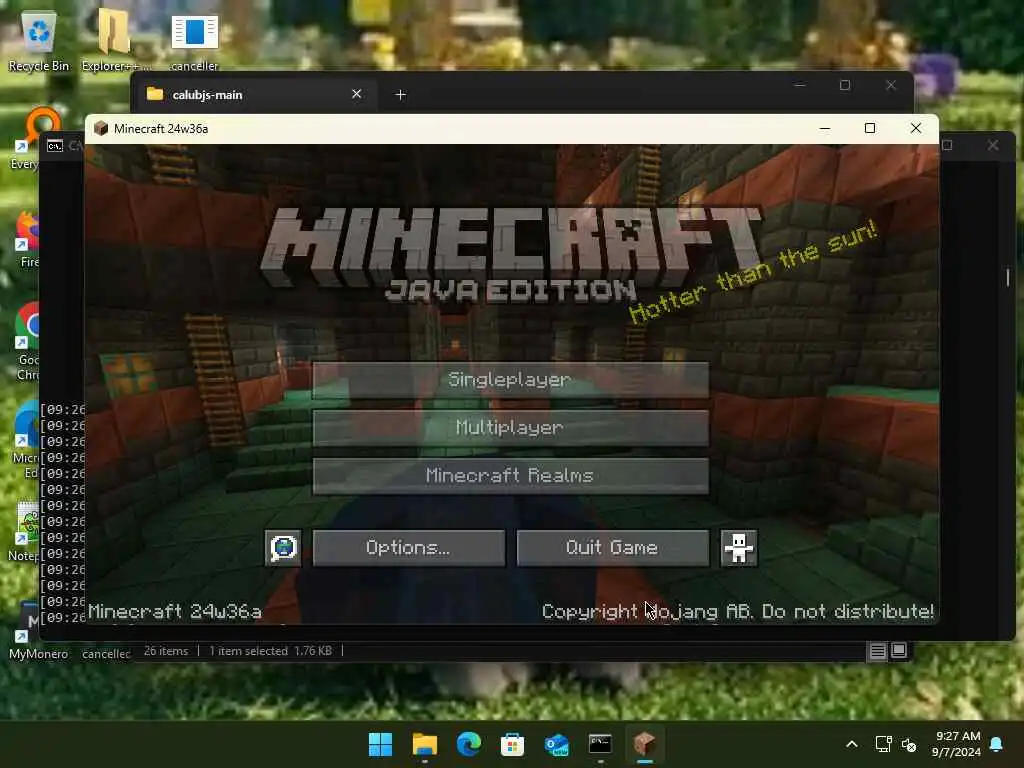Close the Minecraft 24w36a window
Screen dimensions: 1024x768
(916, 129)
